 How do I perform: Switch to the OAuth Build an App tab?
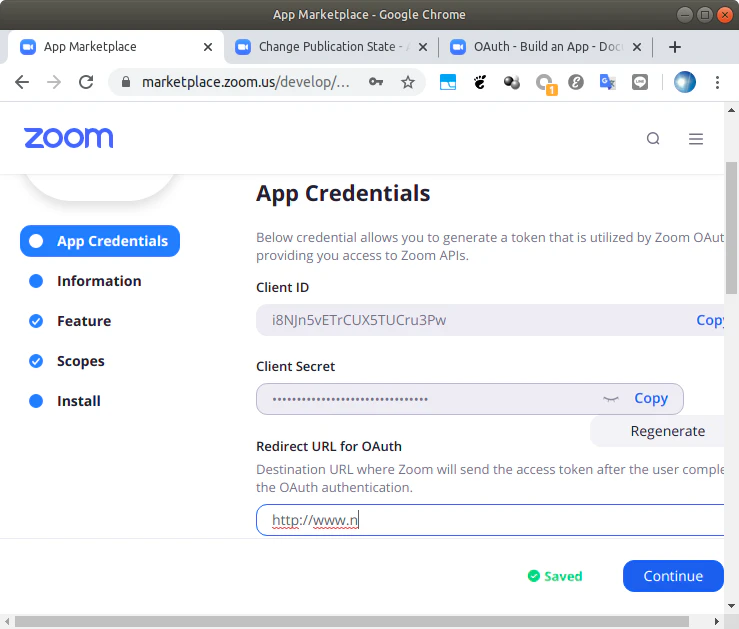[x=545, y=47]
